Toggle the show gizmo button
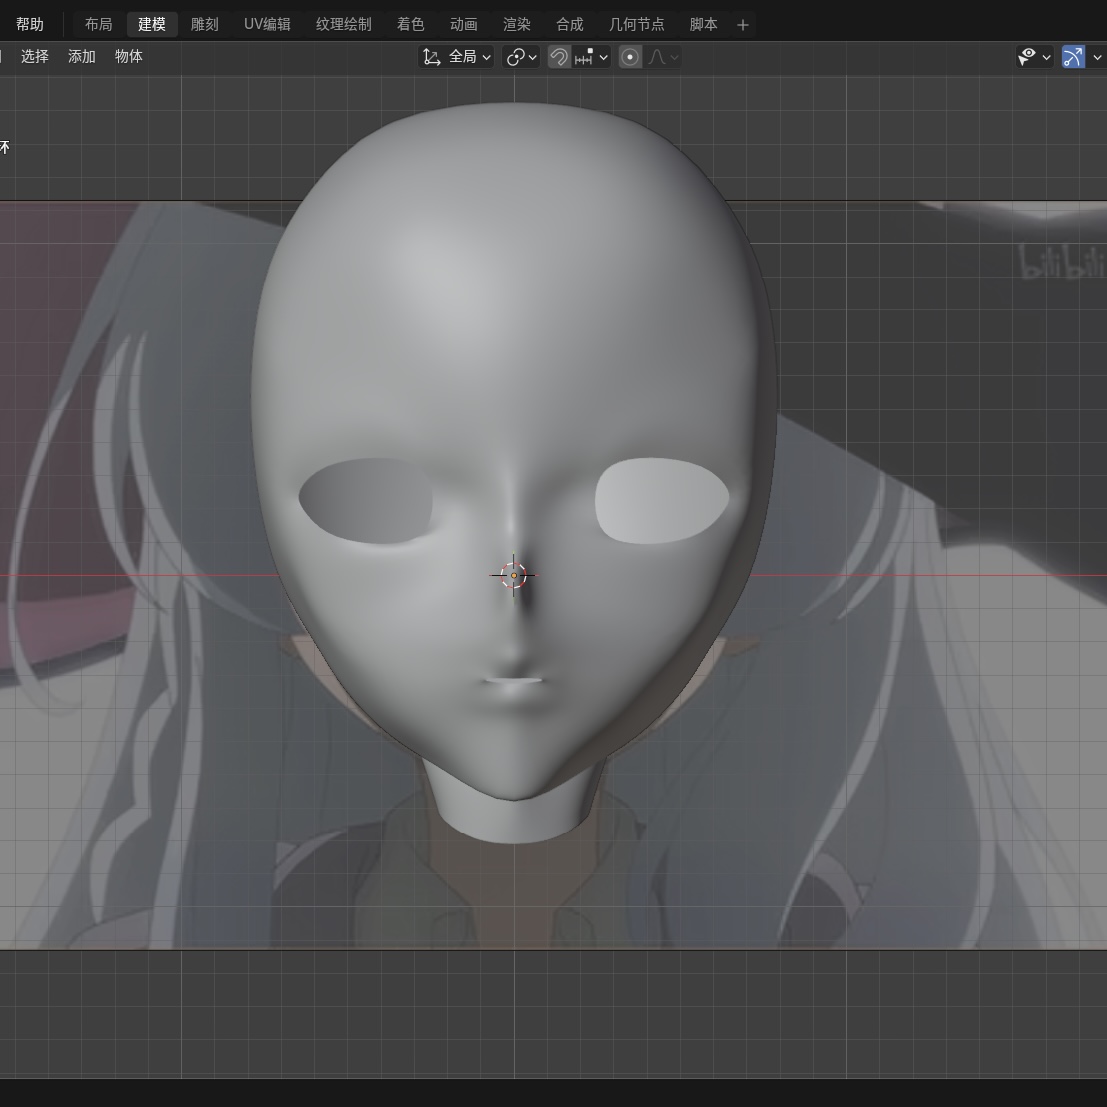The image size is (1107, 1107). pyautogui.click(x=1073, y=57)
